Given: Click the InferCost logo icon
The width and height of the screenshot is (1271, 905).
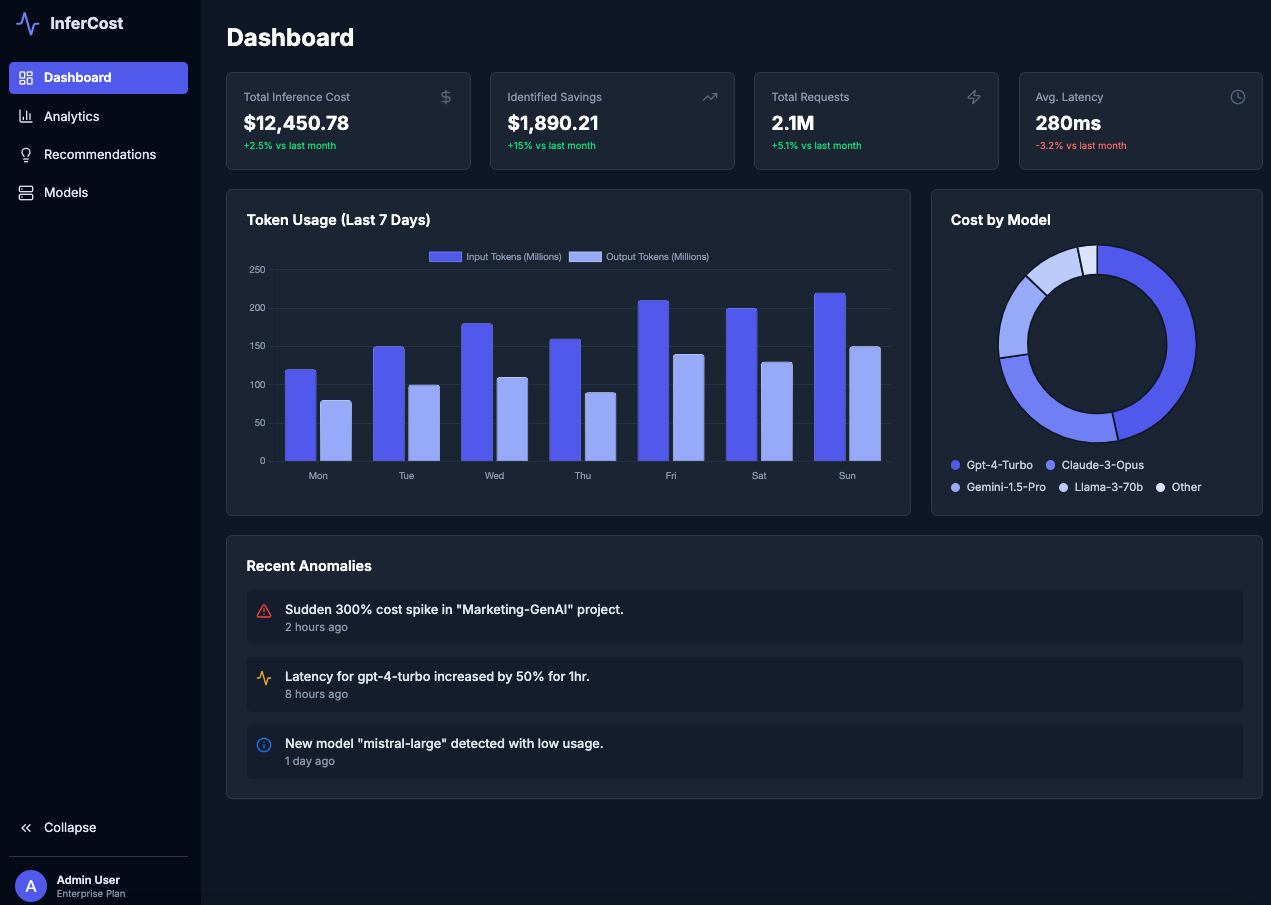Looking at the screenshot, I should 27,23.
